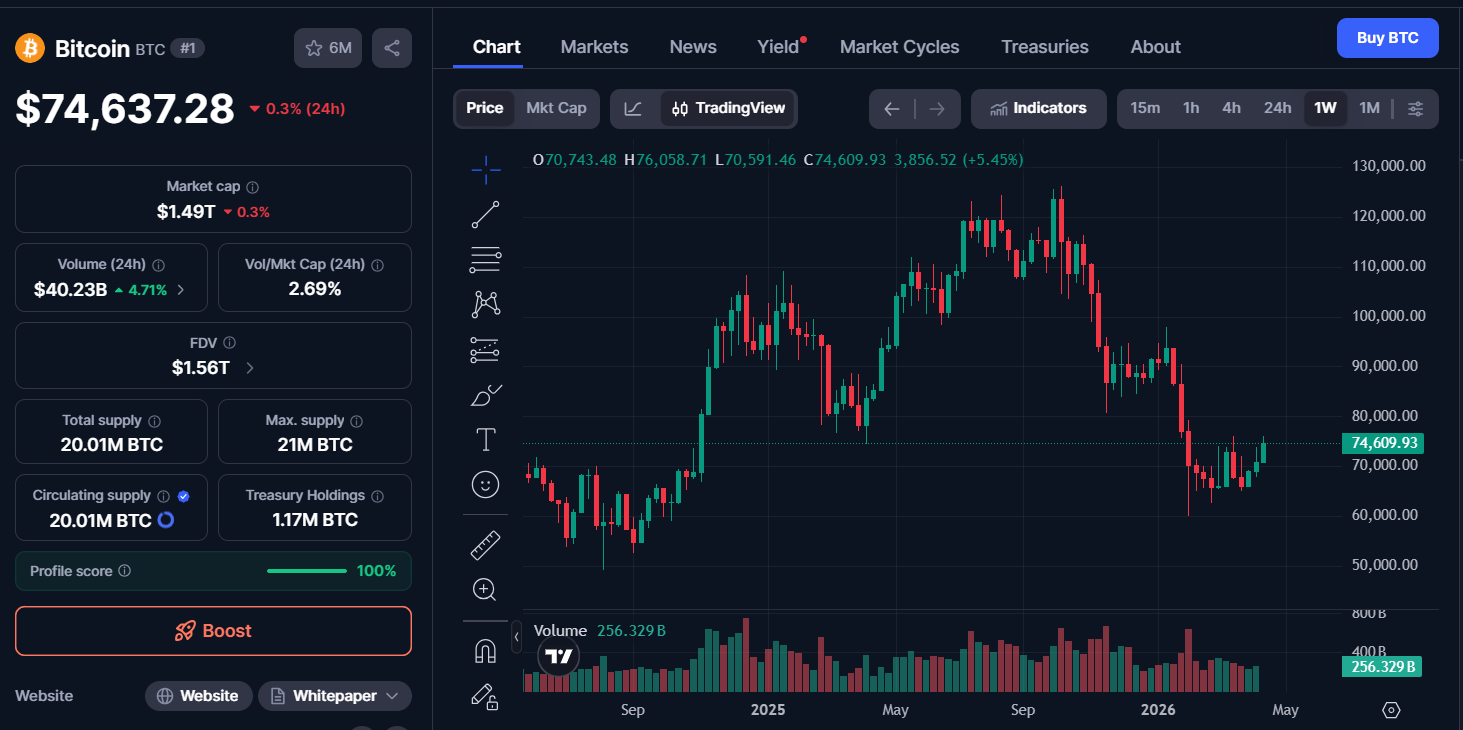Open the forecasting and measurement tool
Screen dimensions: 1463x730
click(486, 349)
